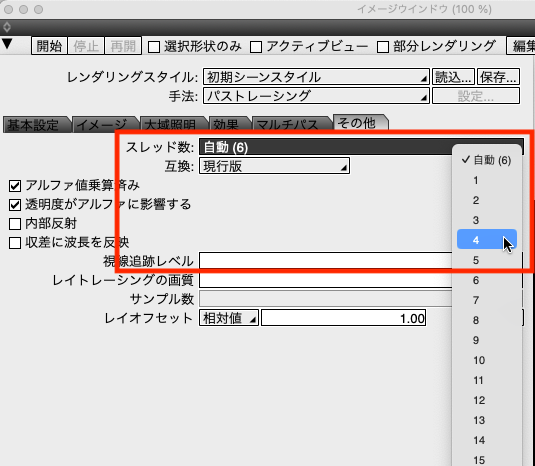Image resolution: width=535 pixels, height=466 pixels.
Task: Enable the 収差に波長を反映 checkbox
Action: pos(15,243)
